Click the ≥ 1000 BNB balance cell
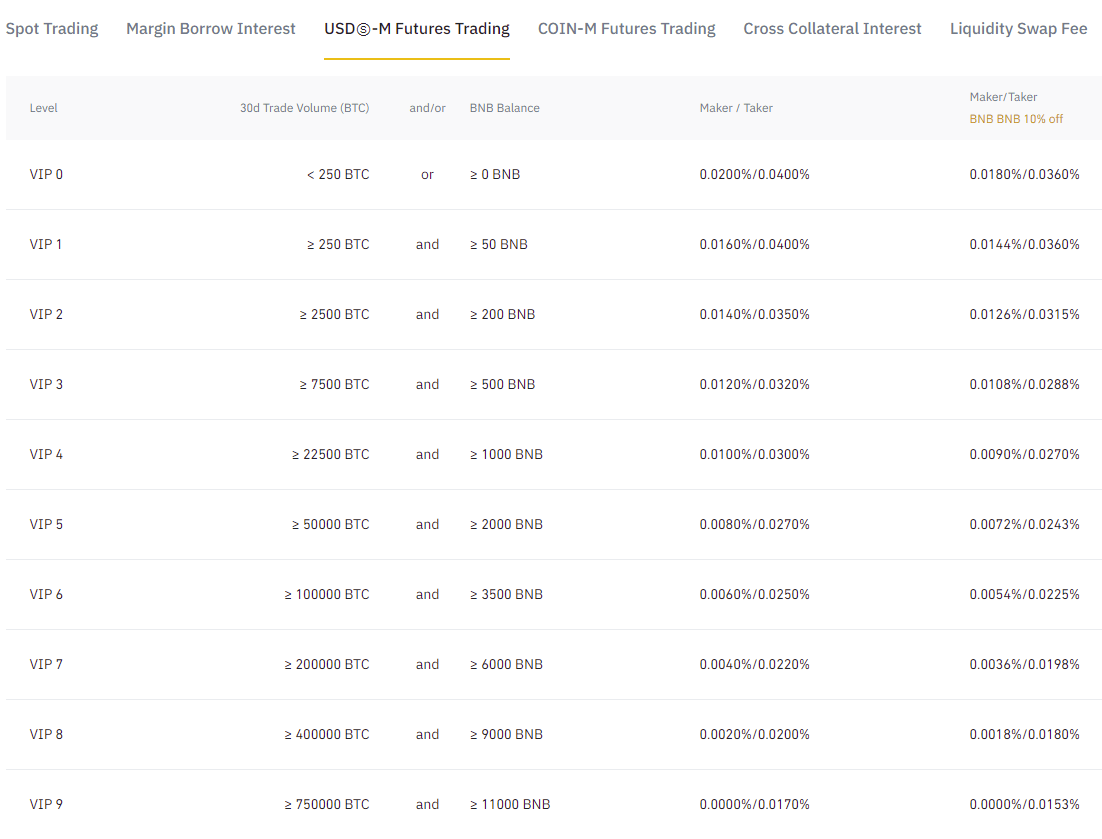Image resolution: width=1102 pixels, height=839 pixels. pyautogui.click(x=507, y=454)
